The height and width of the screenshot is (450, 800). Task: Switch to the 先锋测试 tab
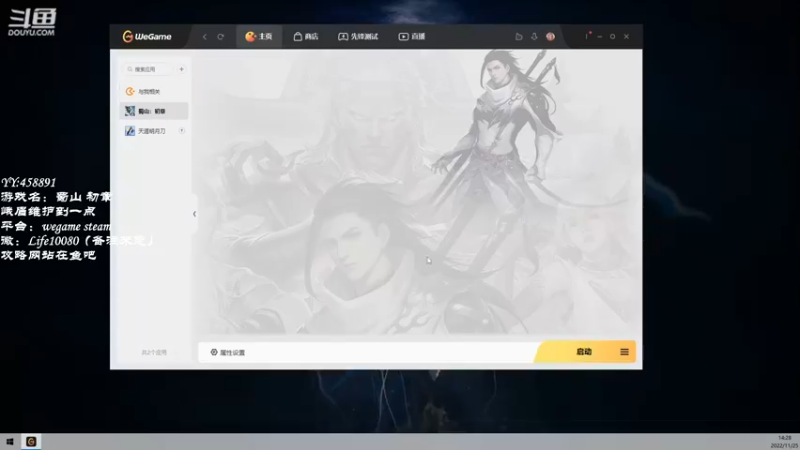coord(358,37)
